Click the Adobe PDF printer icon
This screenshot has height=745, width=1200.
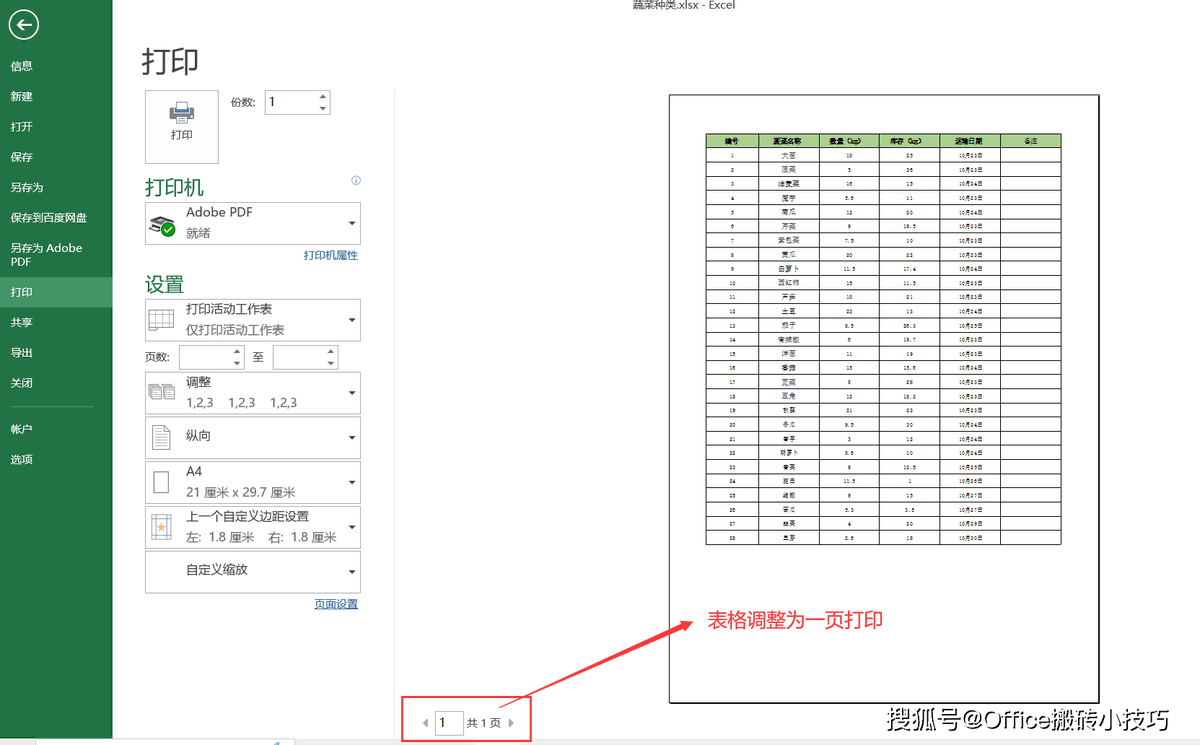click(162, 224)
